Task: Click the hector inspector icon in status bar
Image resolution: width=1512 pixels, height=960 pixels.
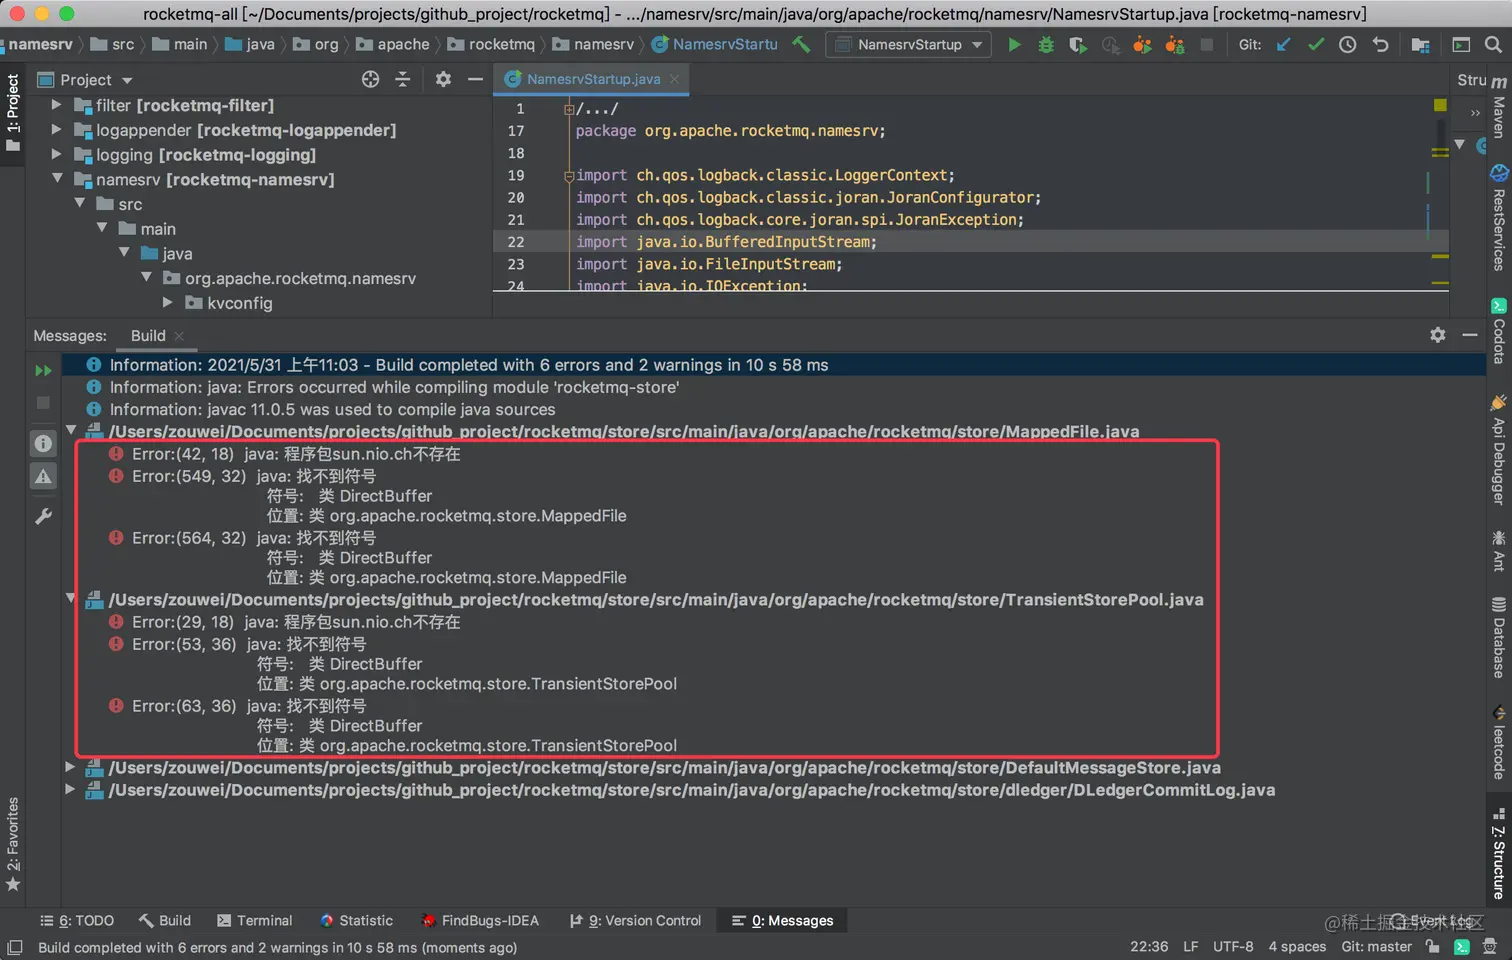Action: pos(1492,946)
